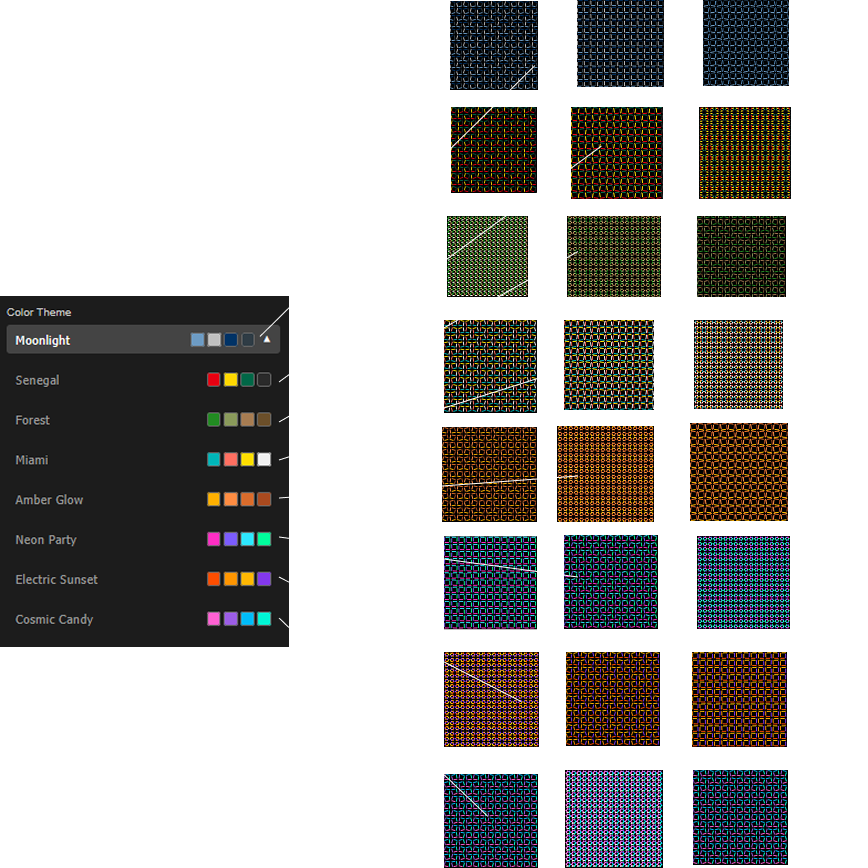
Task: Select the Amber Glow theme
Action: pyautogui.click(x=50, y=500)
